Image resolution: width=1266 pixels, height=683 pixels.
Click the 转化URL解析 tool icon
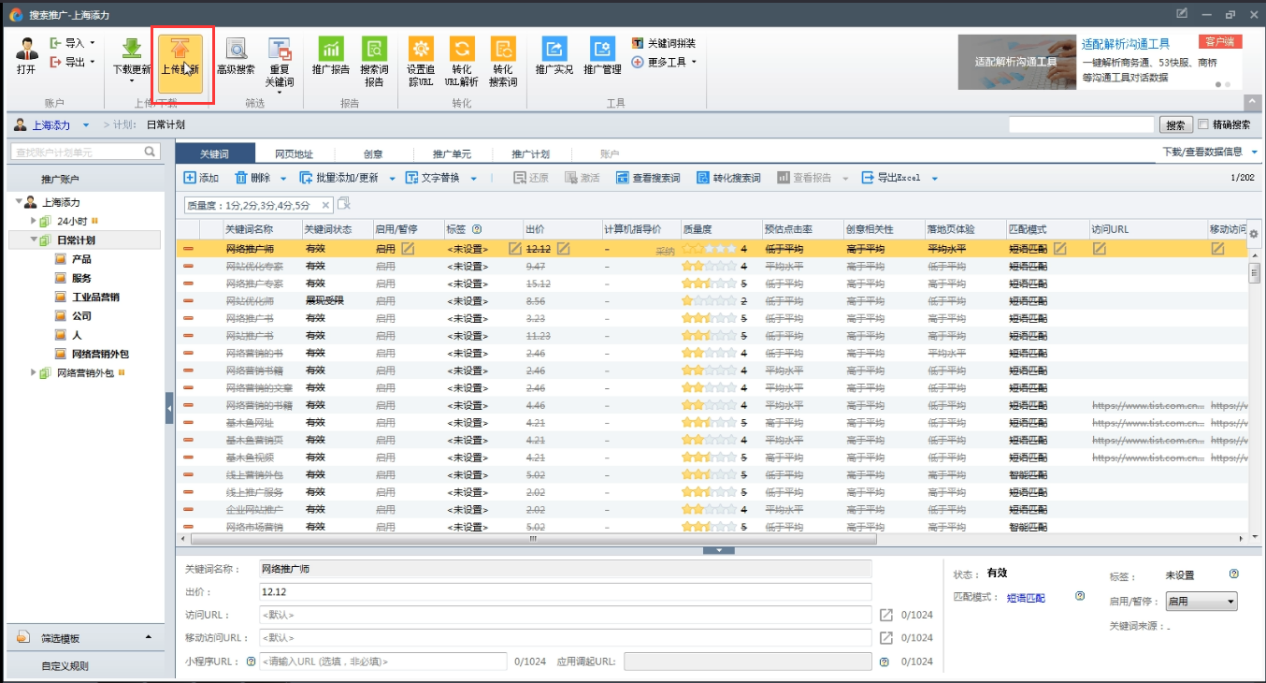click(462, 49)
